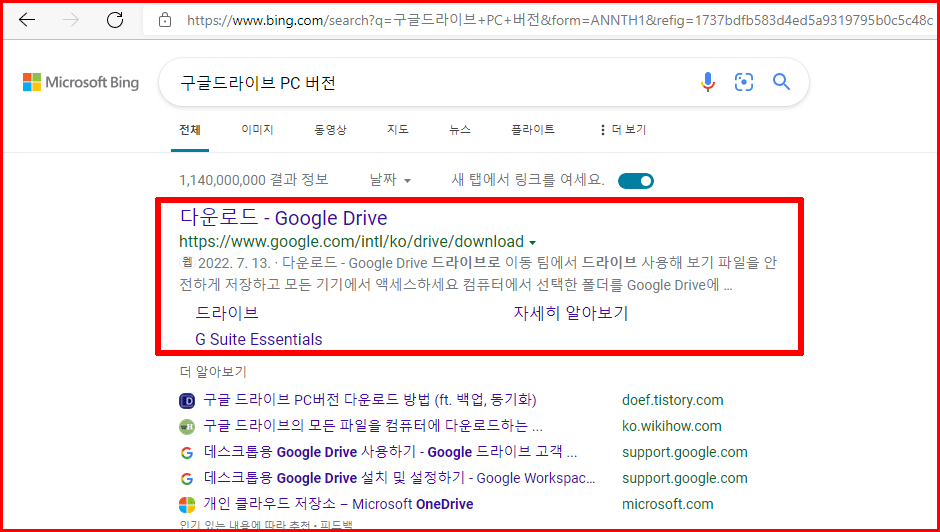The width and height of the screenshot is (940, 532).
Task: Open the 다운로드 - Google Drive result title
Action: click(x=283, y=218)
